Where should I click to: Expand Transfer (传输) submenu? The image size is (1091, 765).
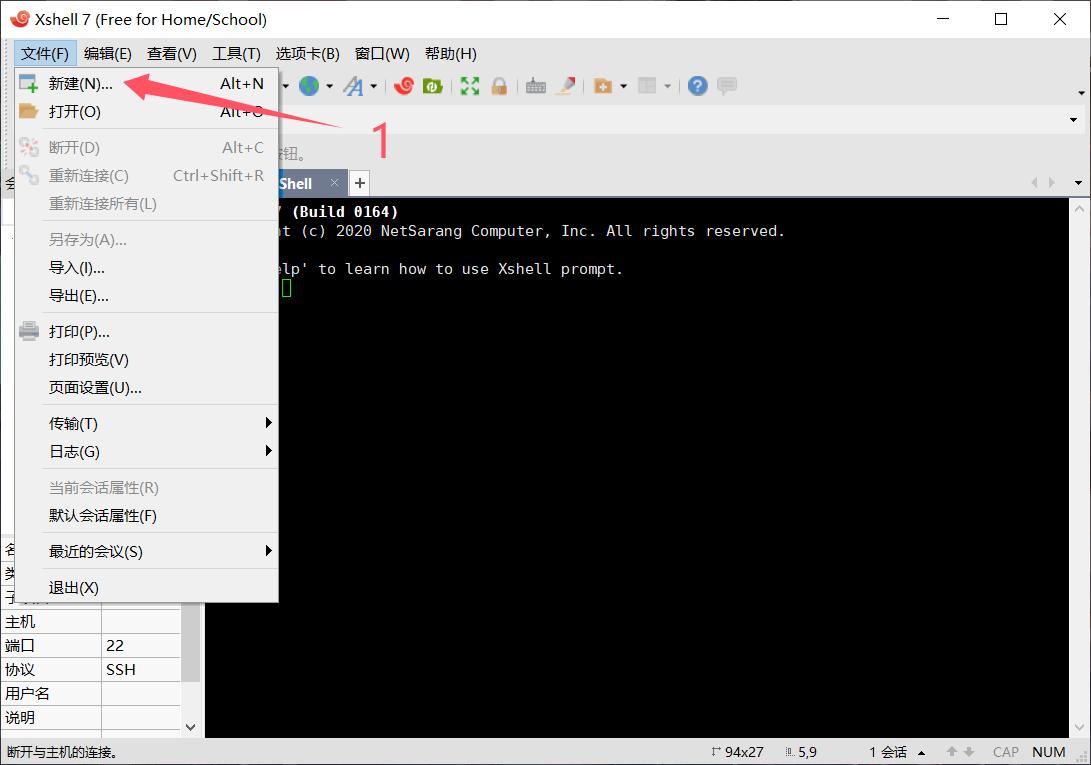pos(146,424)
